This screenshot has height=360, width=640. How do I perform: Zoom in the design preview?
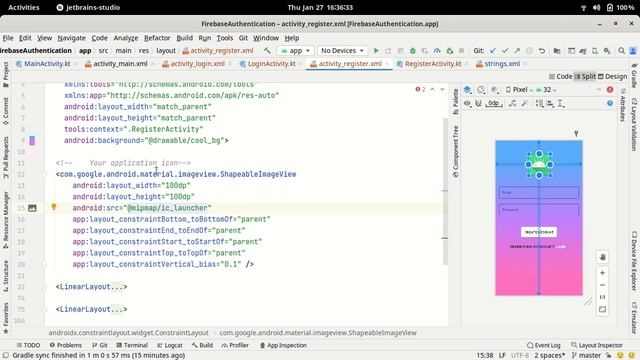[x=602, y=273]
